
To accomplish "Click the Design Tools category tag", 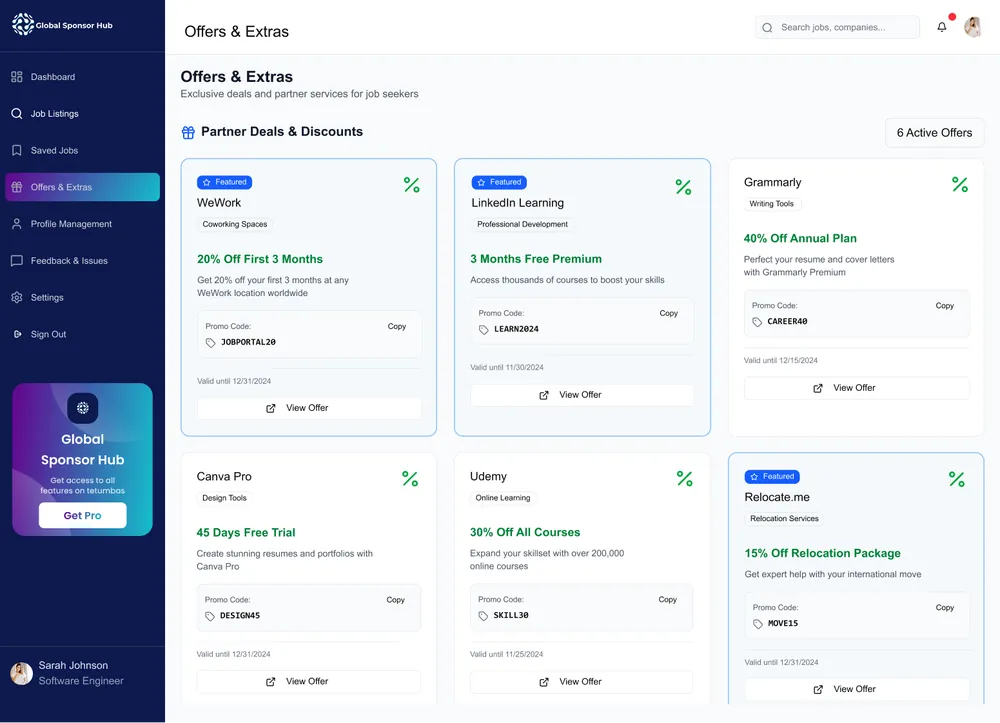I will pos(224,498).
